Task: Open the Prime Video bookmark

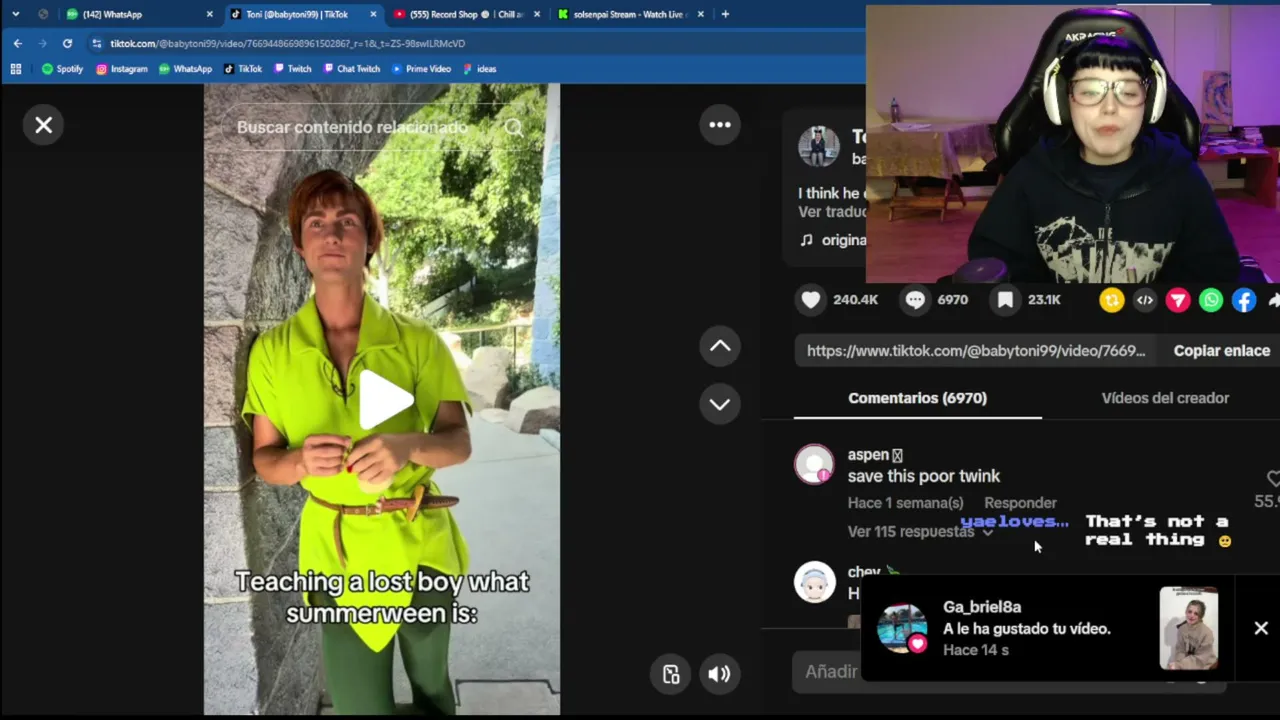Action: (x=421, y=69)
